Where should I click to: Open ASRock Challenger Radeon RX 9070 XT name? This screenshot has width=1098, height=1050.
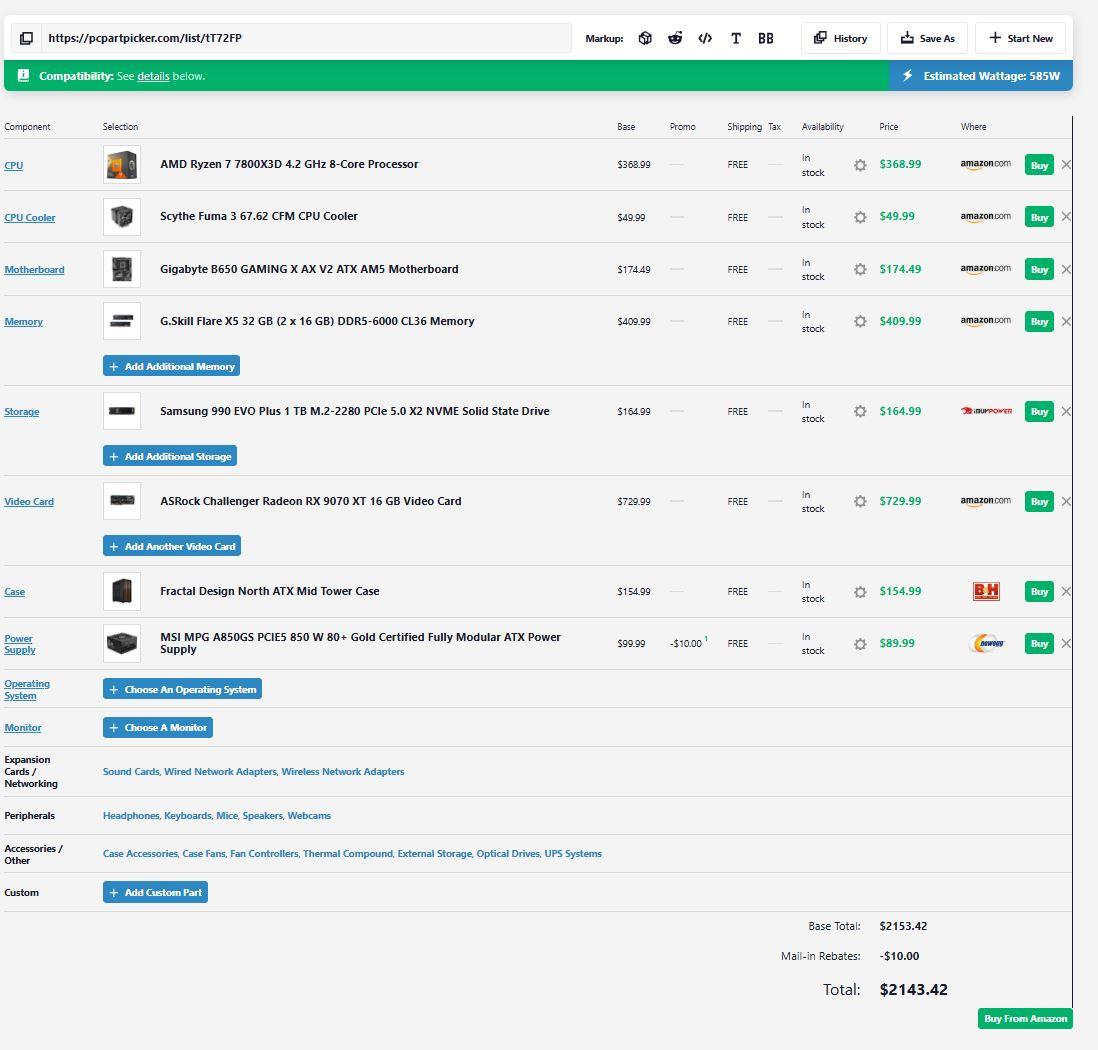pos(311,501)
